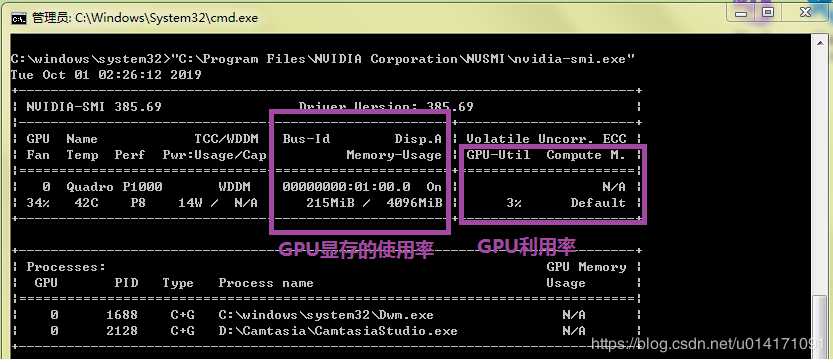Image resolution: width=833 pixels, height=363 pixels.
Task: Click the title text 'C:\Windows\System32\cmd.exe'
Action: 166,18
